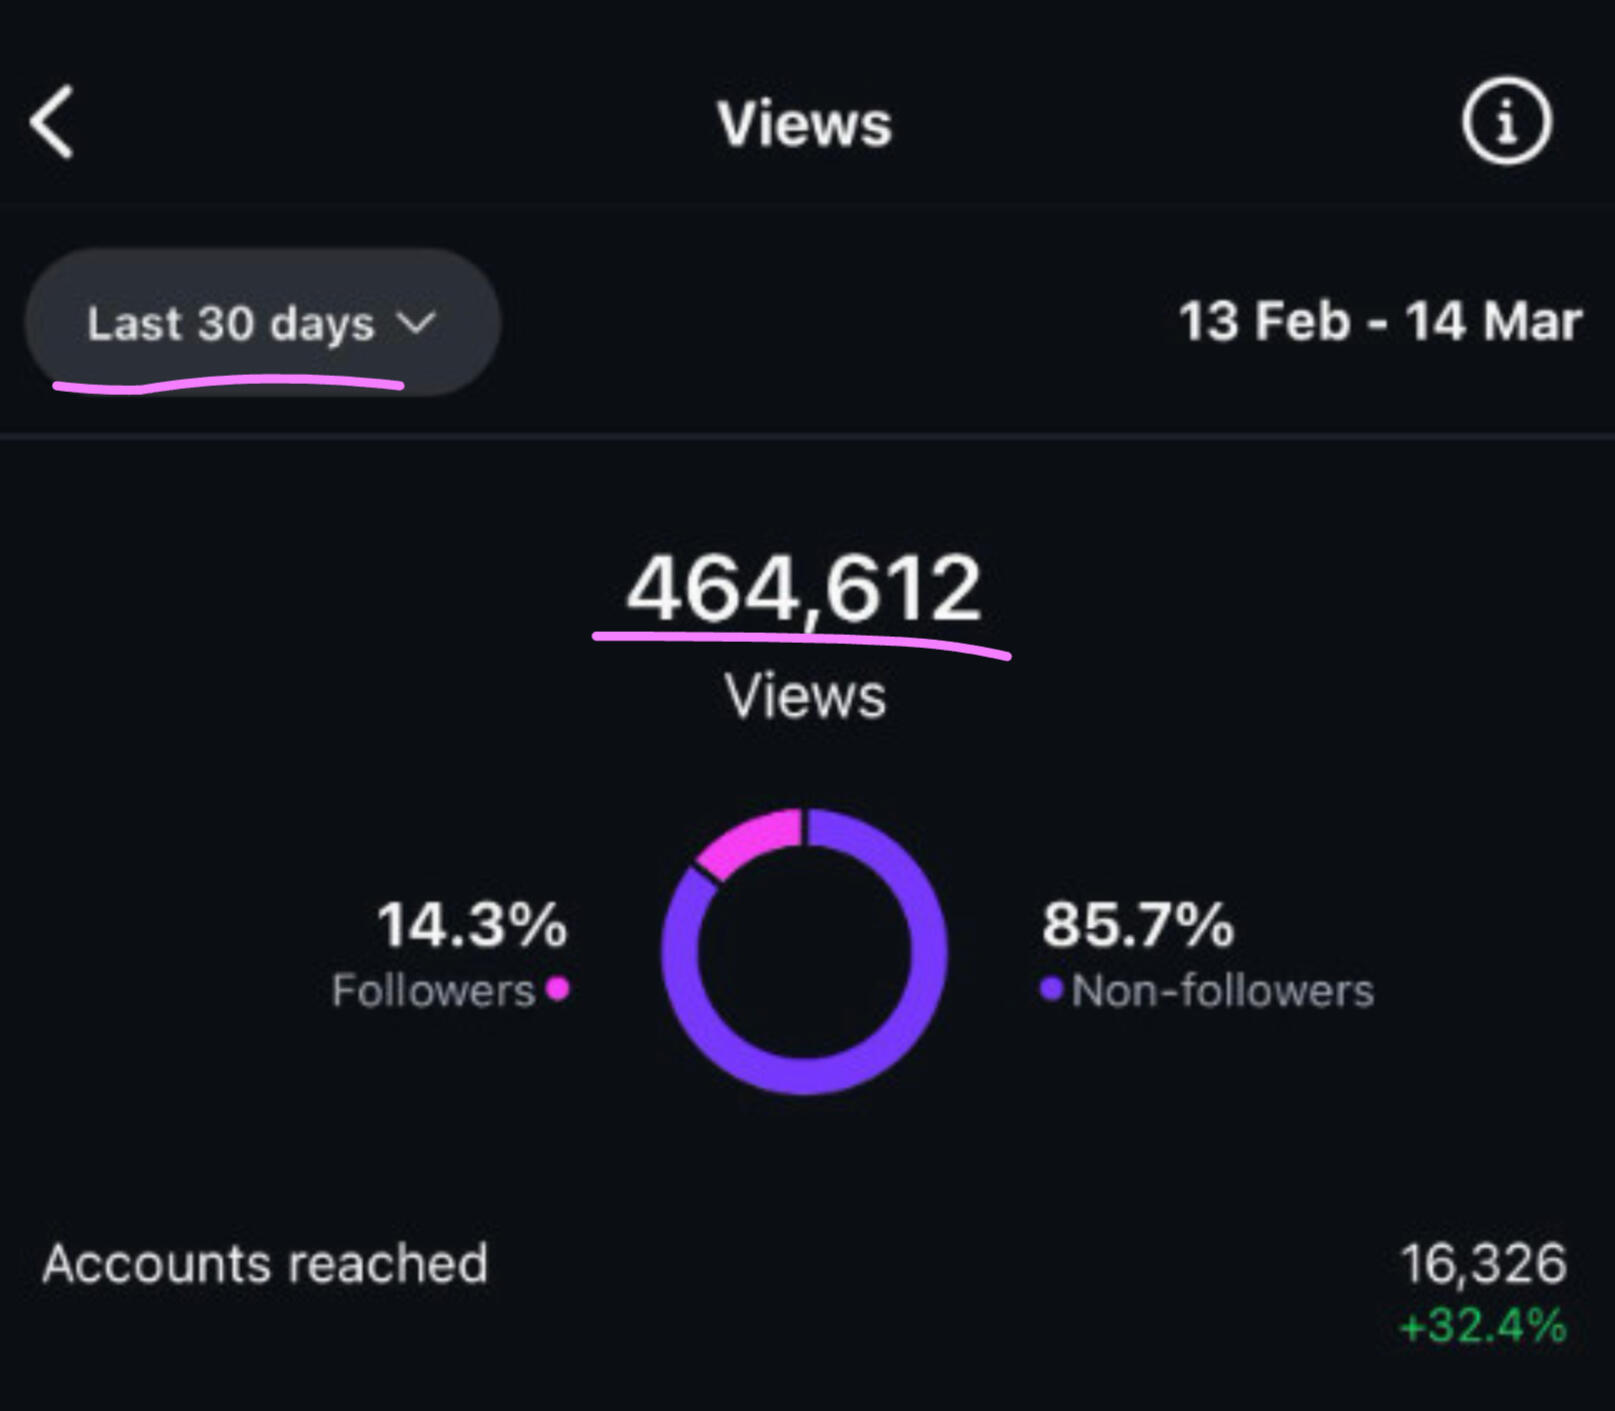The image size is (1615, 1411).
Task: Click the green +32.4% change indicator
Action: [x=1482, y=1327]
